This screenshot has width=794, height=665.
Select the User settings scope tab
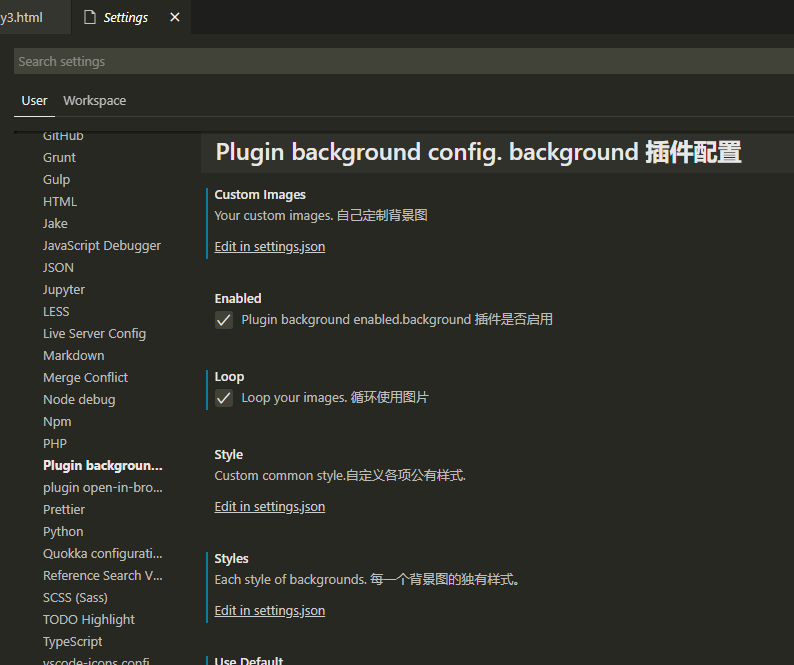point(34,101)
